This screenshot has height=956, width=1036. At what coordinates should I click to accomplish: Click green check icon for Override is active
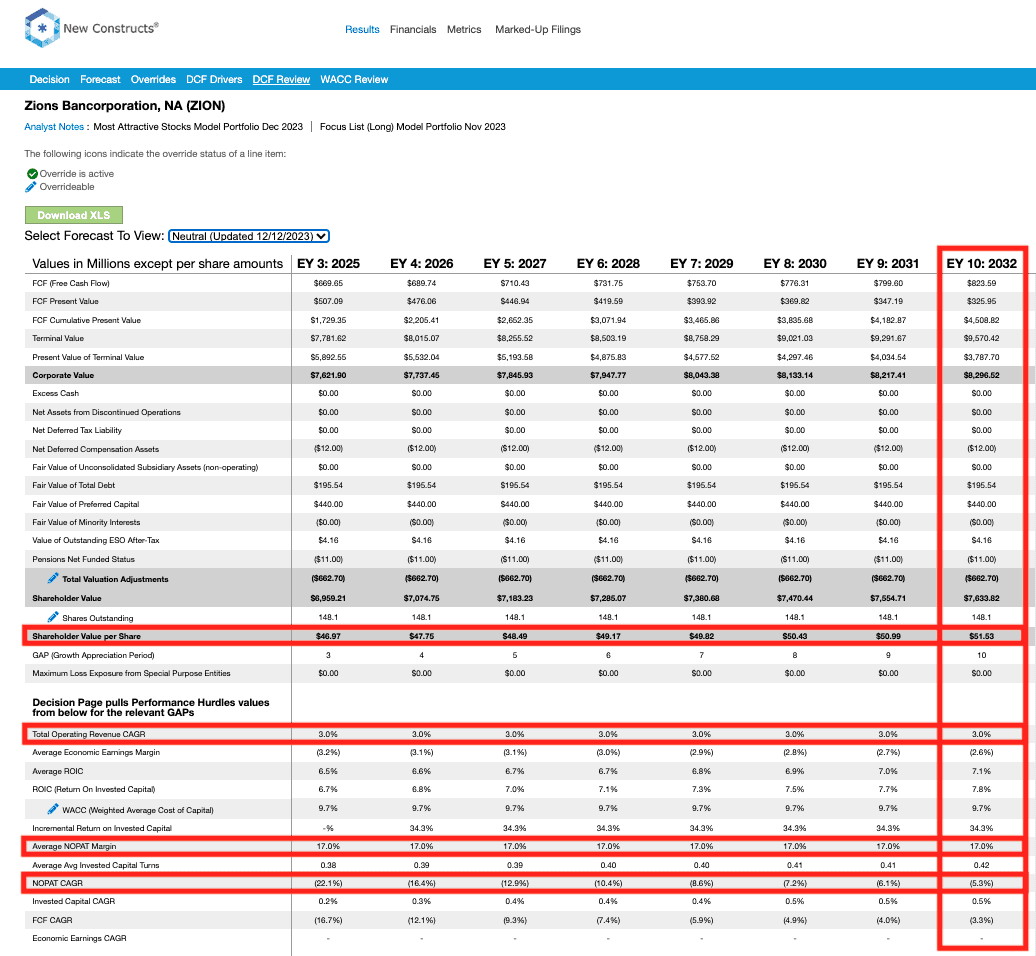[x=32, y=174]
